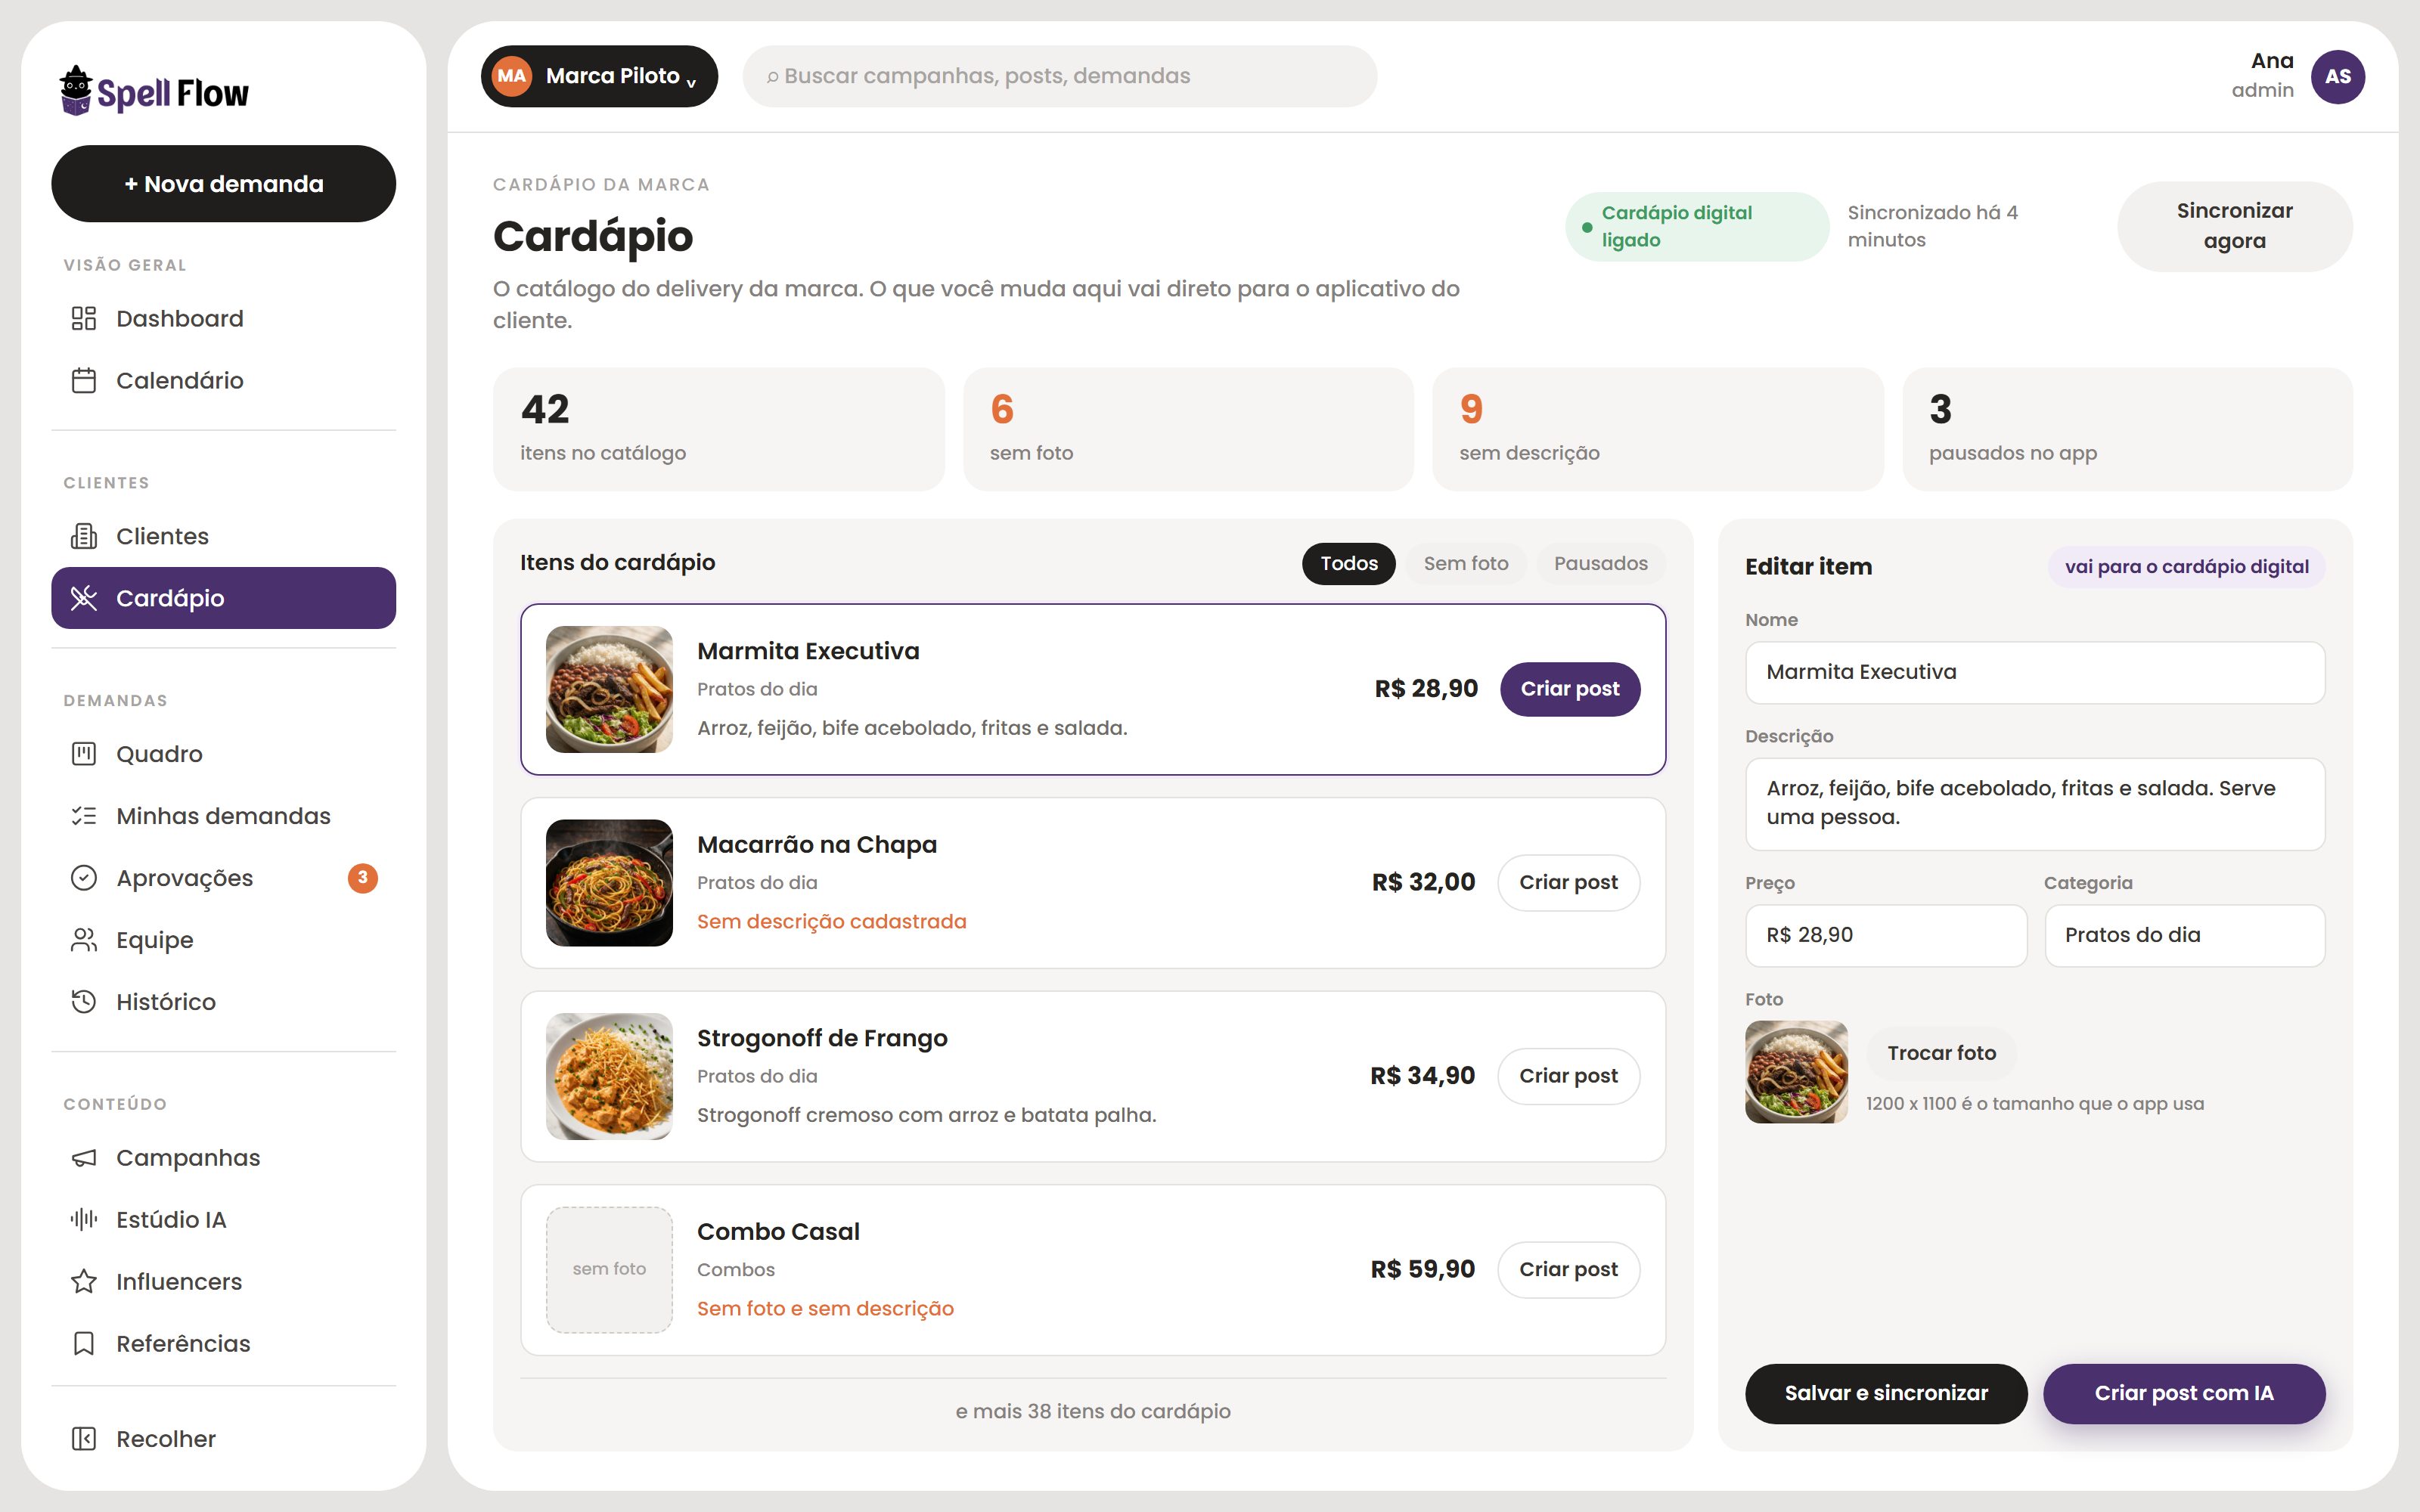Expand the 'e mais 38 itens do cardápio' list
The height and width of the screenshot is (1512, 2420).
(1093, 1411)
